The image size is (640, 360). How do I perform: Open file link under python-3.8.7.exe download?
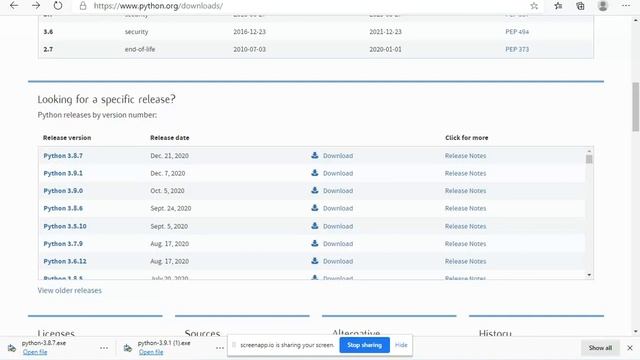point(35,352)
